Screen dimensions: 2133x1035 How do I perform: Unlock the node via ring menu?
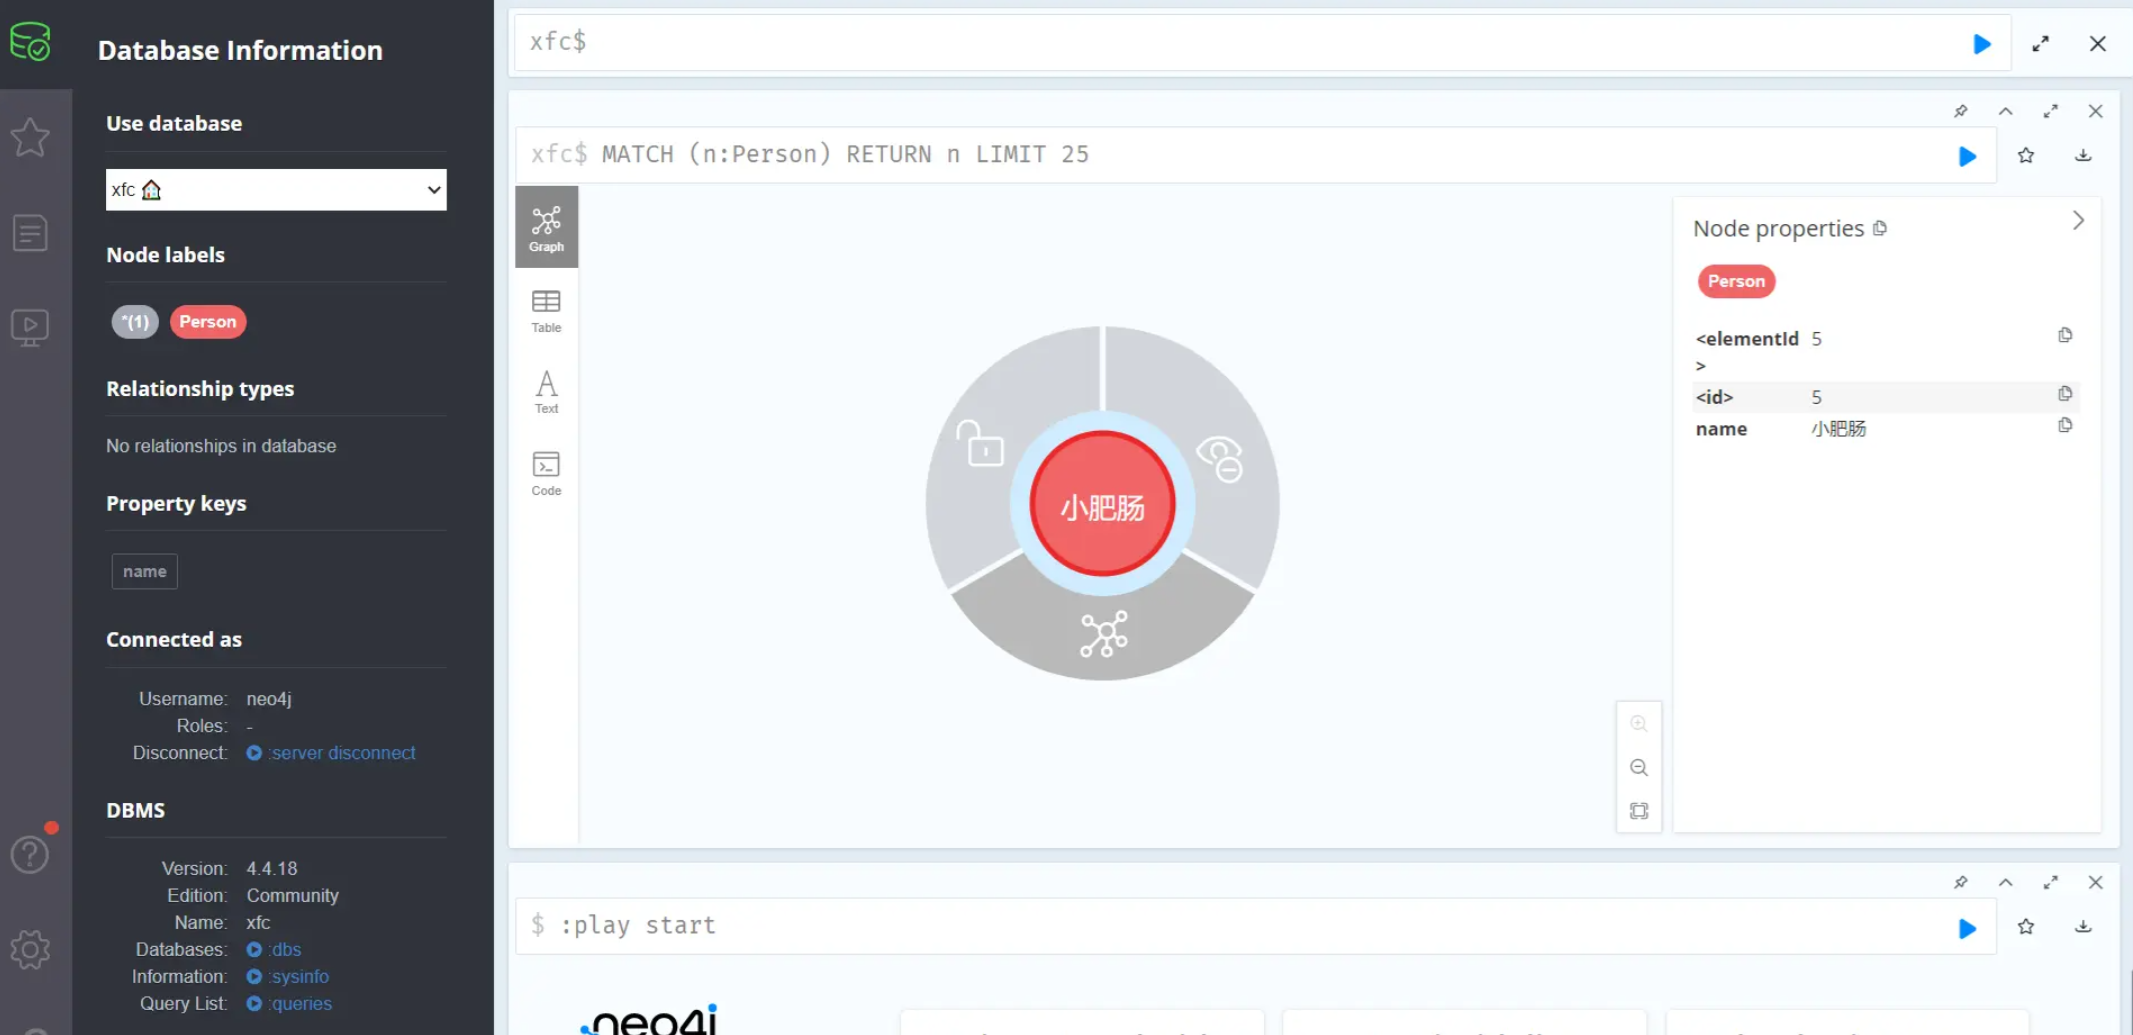click(982, 443)
